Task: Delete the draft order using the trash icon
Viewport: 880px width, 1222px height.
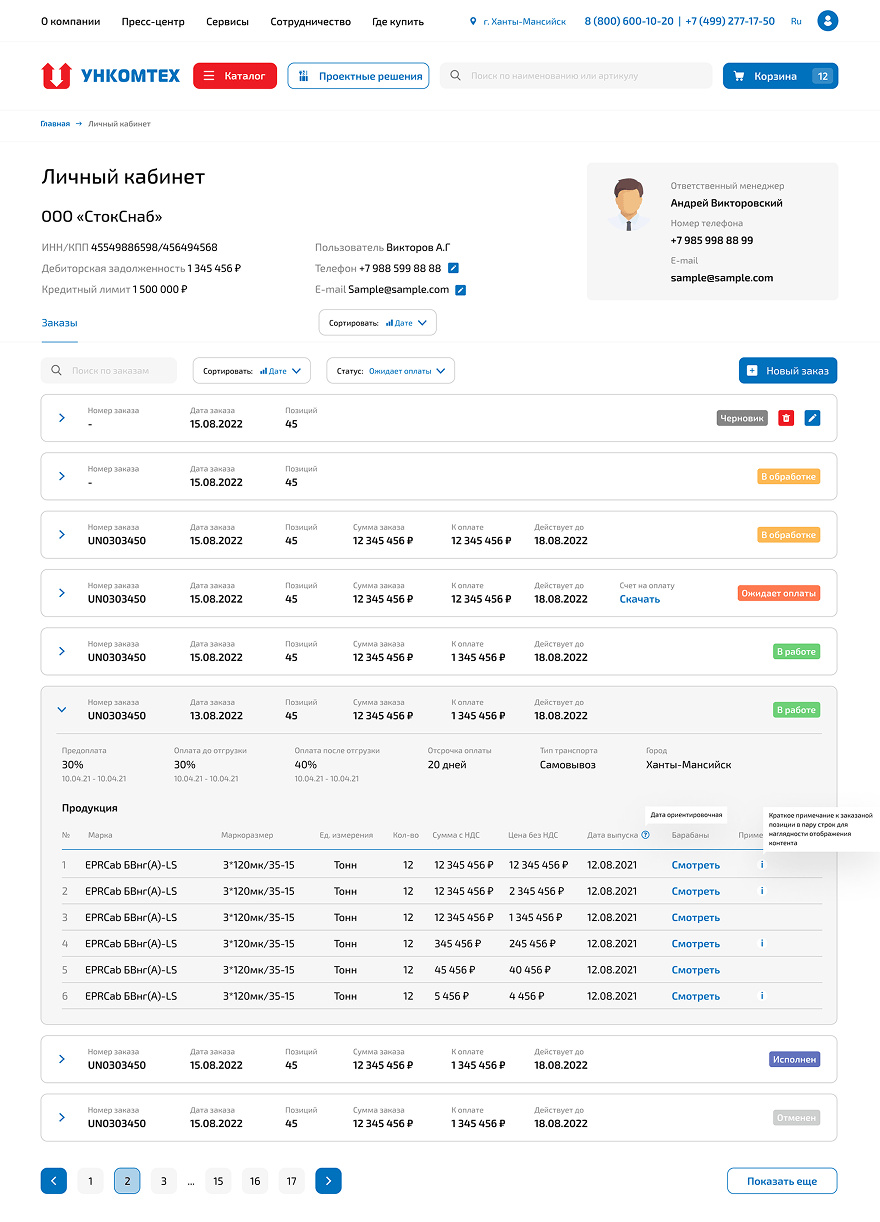Action: click(x=786, y=417)
